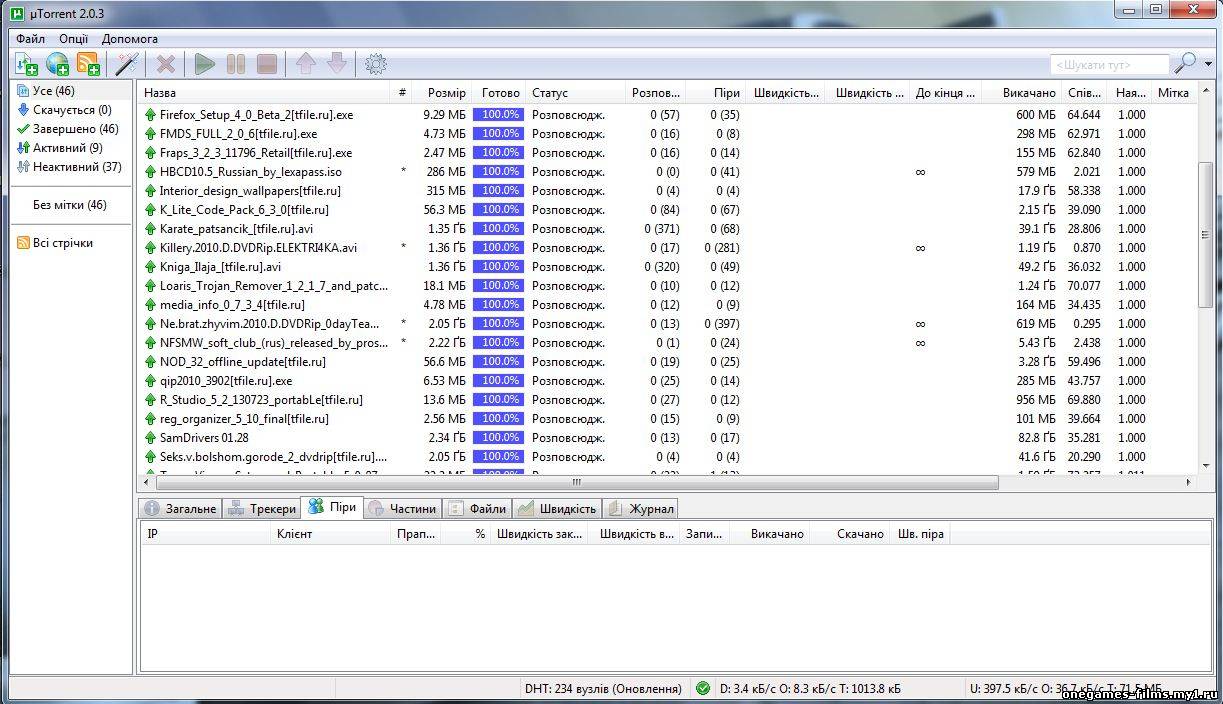Click the Move Down Queue arrow icon
This screenshot has height=704, width=1223.
pyautogui.click(x=337, y=64)
